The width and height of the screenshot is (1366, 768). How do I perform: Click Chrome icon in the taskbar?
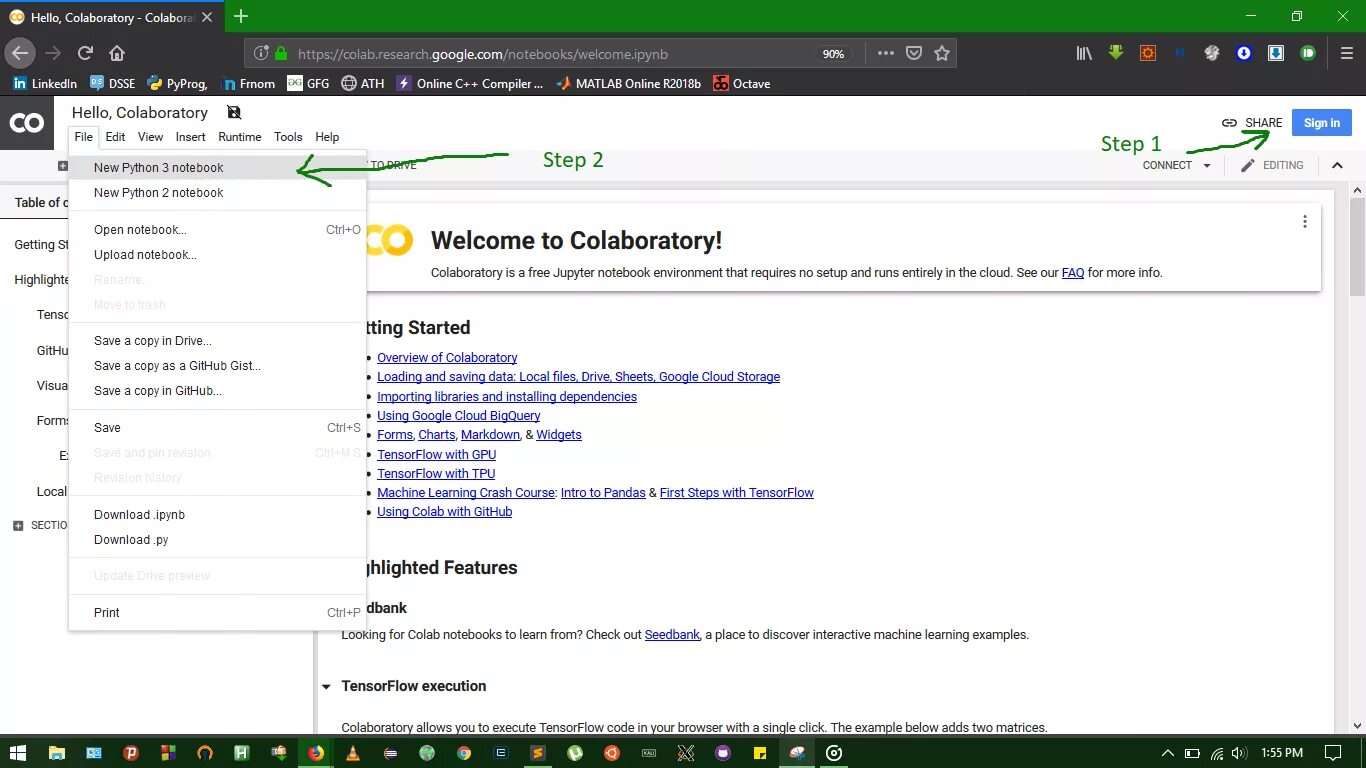pyautogui.click(x=464, y=753)
